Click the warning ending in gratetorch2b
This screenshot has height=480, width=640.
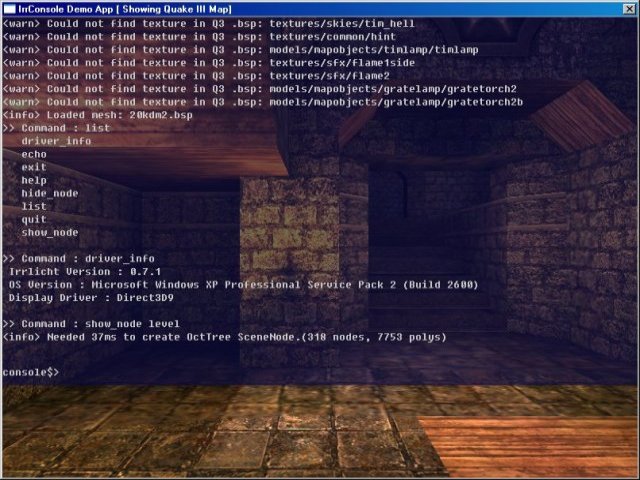(263, 102)
